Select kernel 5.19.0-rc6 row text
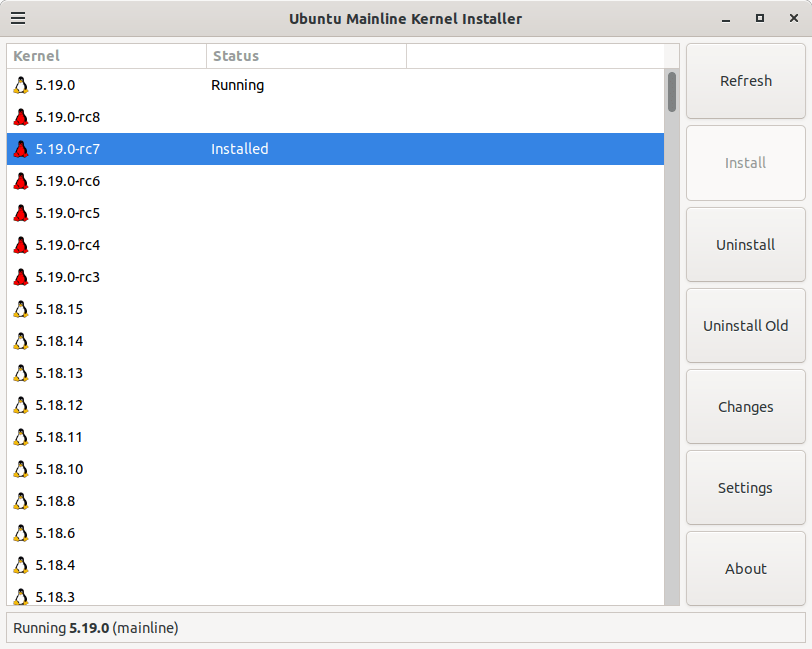812x649 pixels. (67, 181)
